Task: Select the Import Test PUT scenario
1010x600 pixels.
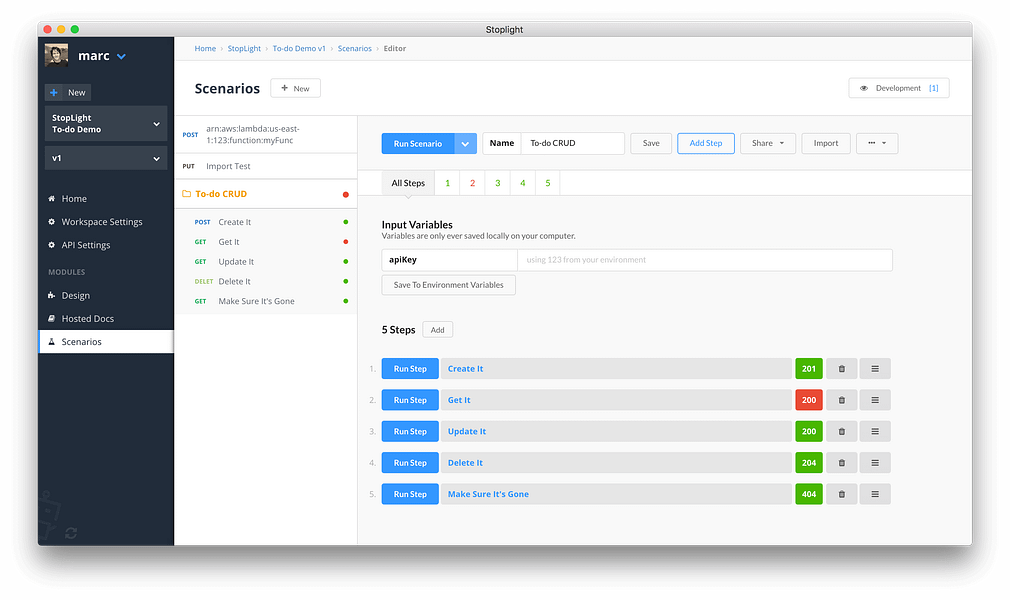Action: pyautogui.click(x=266, y=166)
